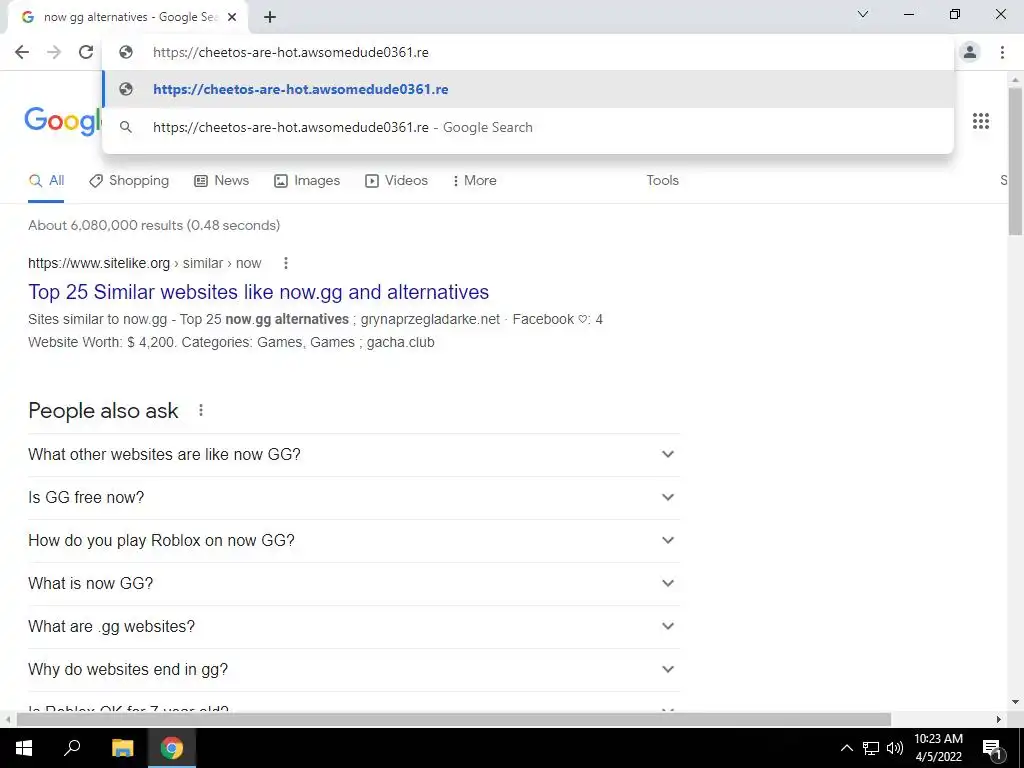Switch to the Shopping results tab
This screenshot has height=768, width=1024.
pos(129,181)
